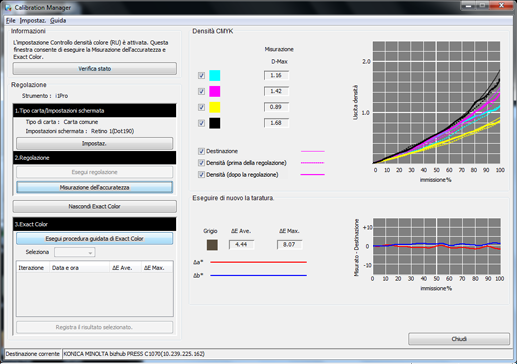
Task: Click the 3.Exact Color section header
Action: coord(95,224)
